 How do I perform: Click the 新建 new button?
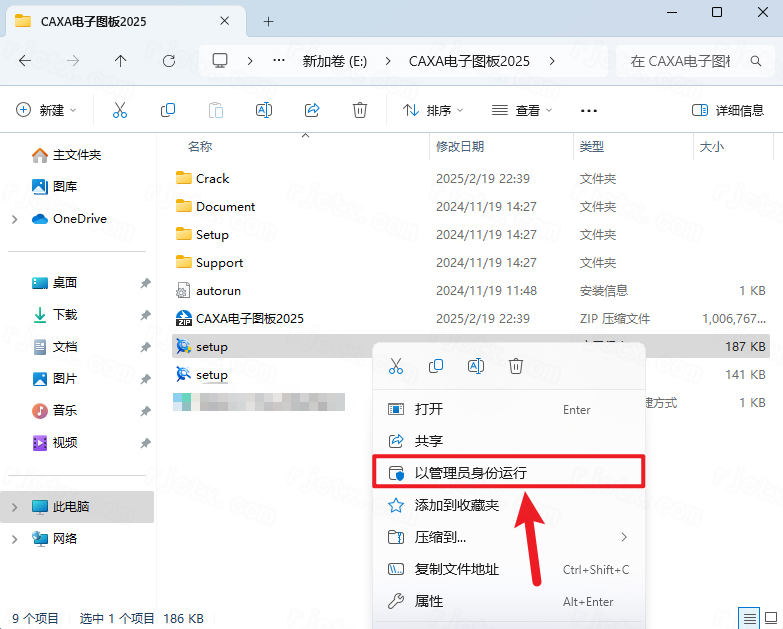[46, 110]
